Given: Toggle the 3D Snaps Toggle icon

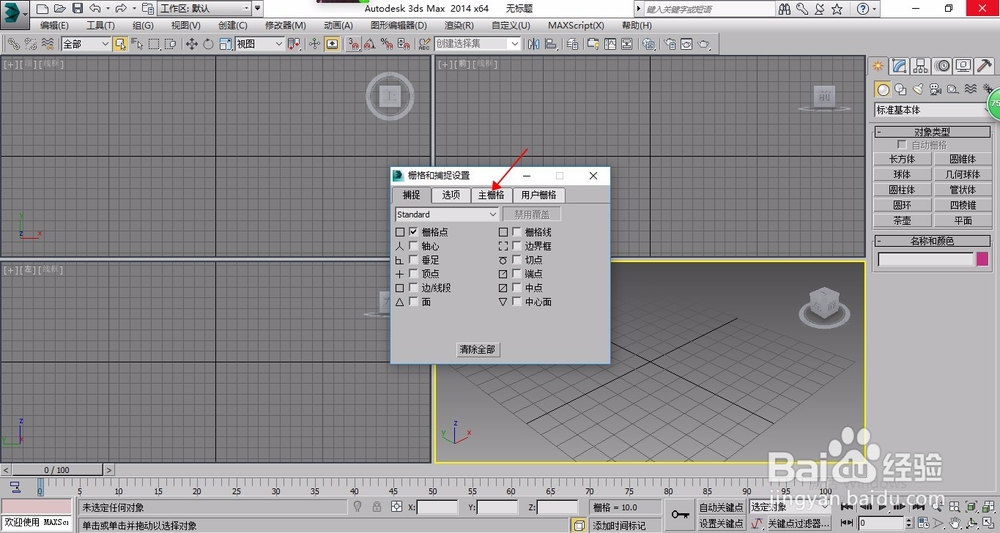Looking at the screenshot, I should (353, 44).
